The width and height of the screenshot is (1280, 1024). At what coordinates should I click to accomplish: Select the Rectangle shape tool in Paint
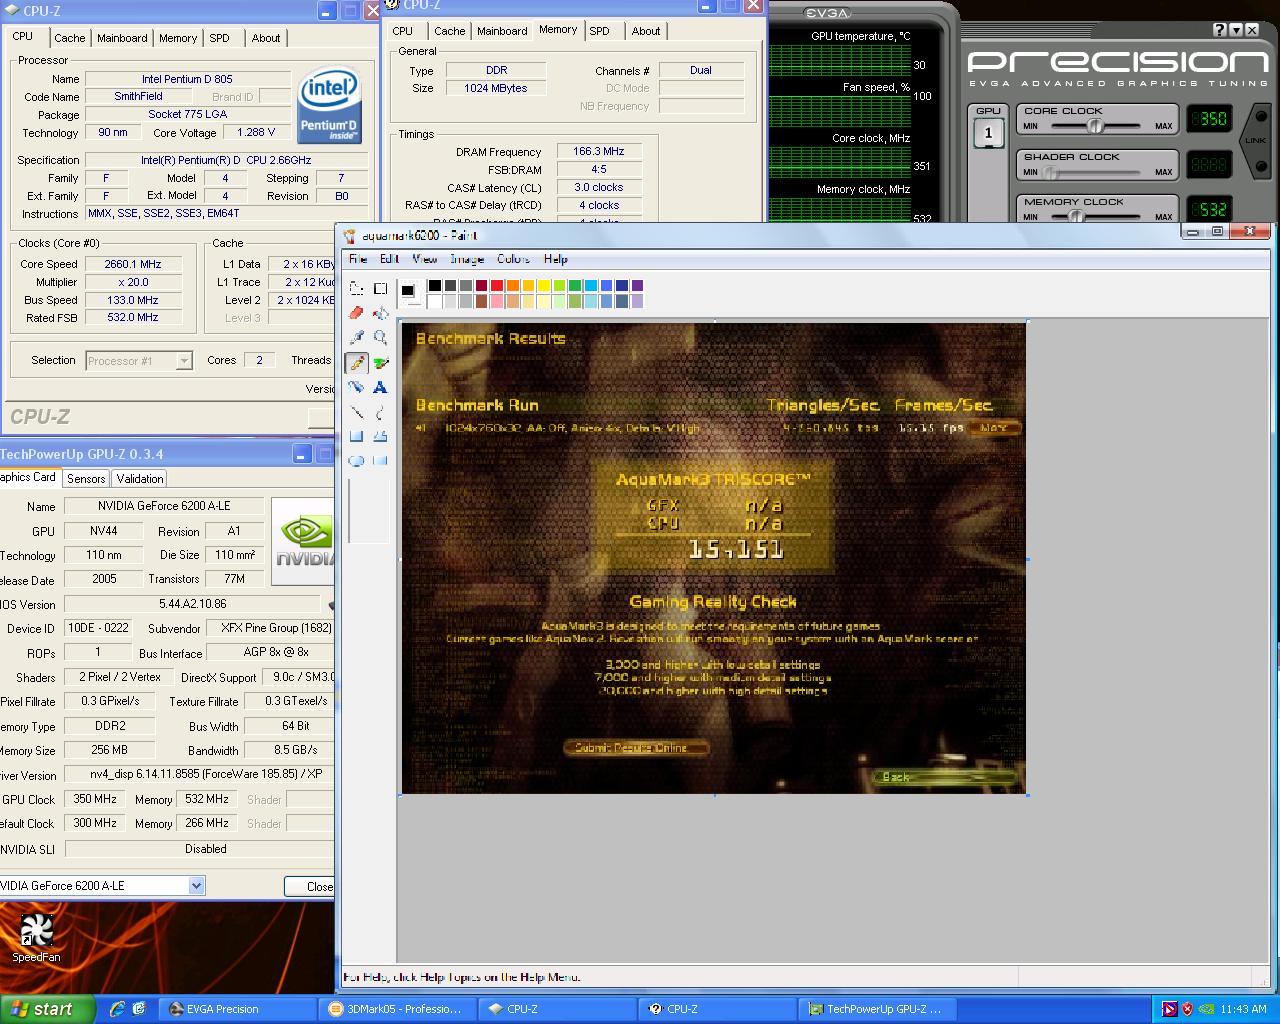(356, 436)
